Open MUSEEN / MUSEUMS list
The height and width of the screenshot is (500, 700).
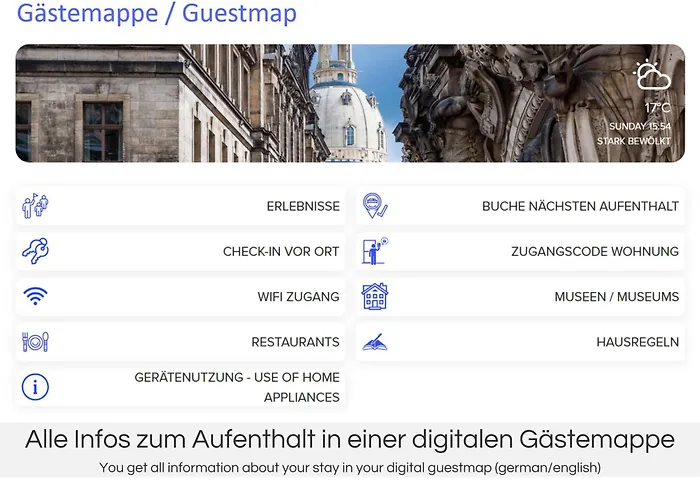coord(616,297)
